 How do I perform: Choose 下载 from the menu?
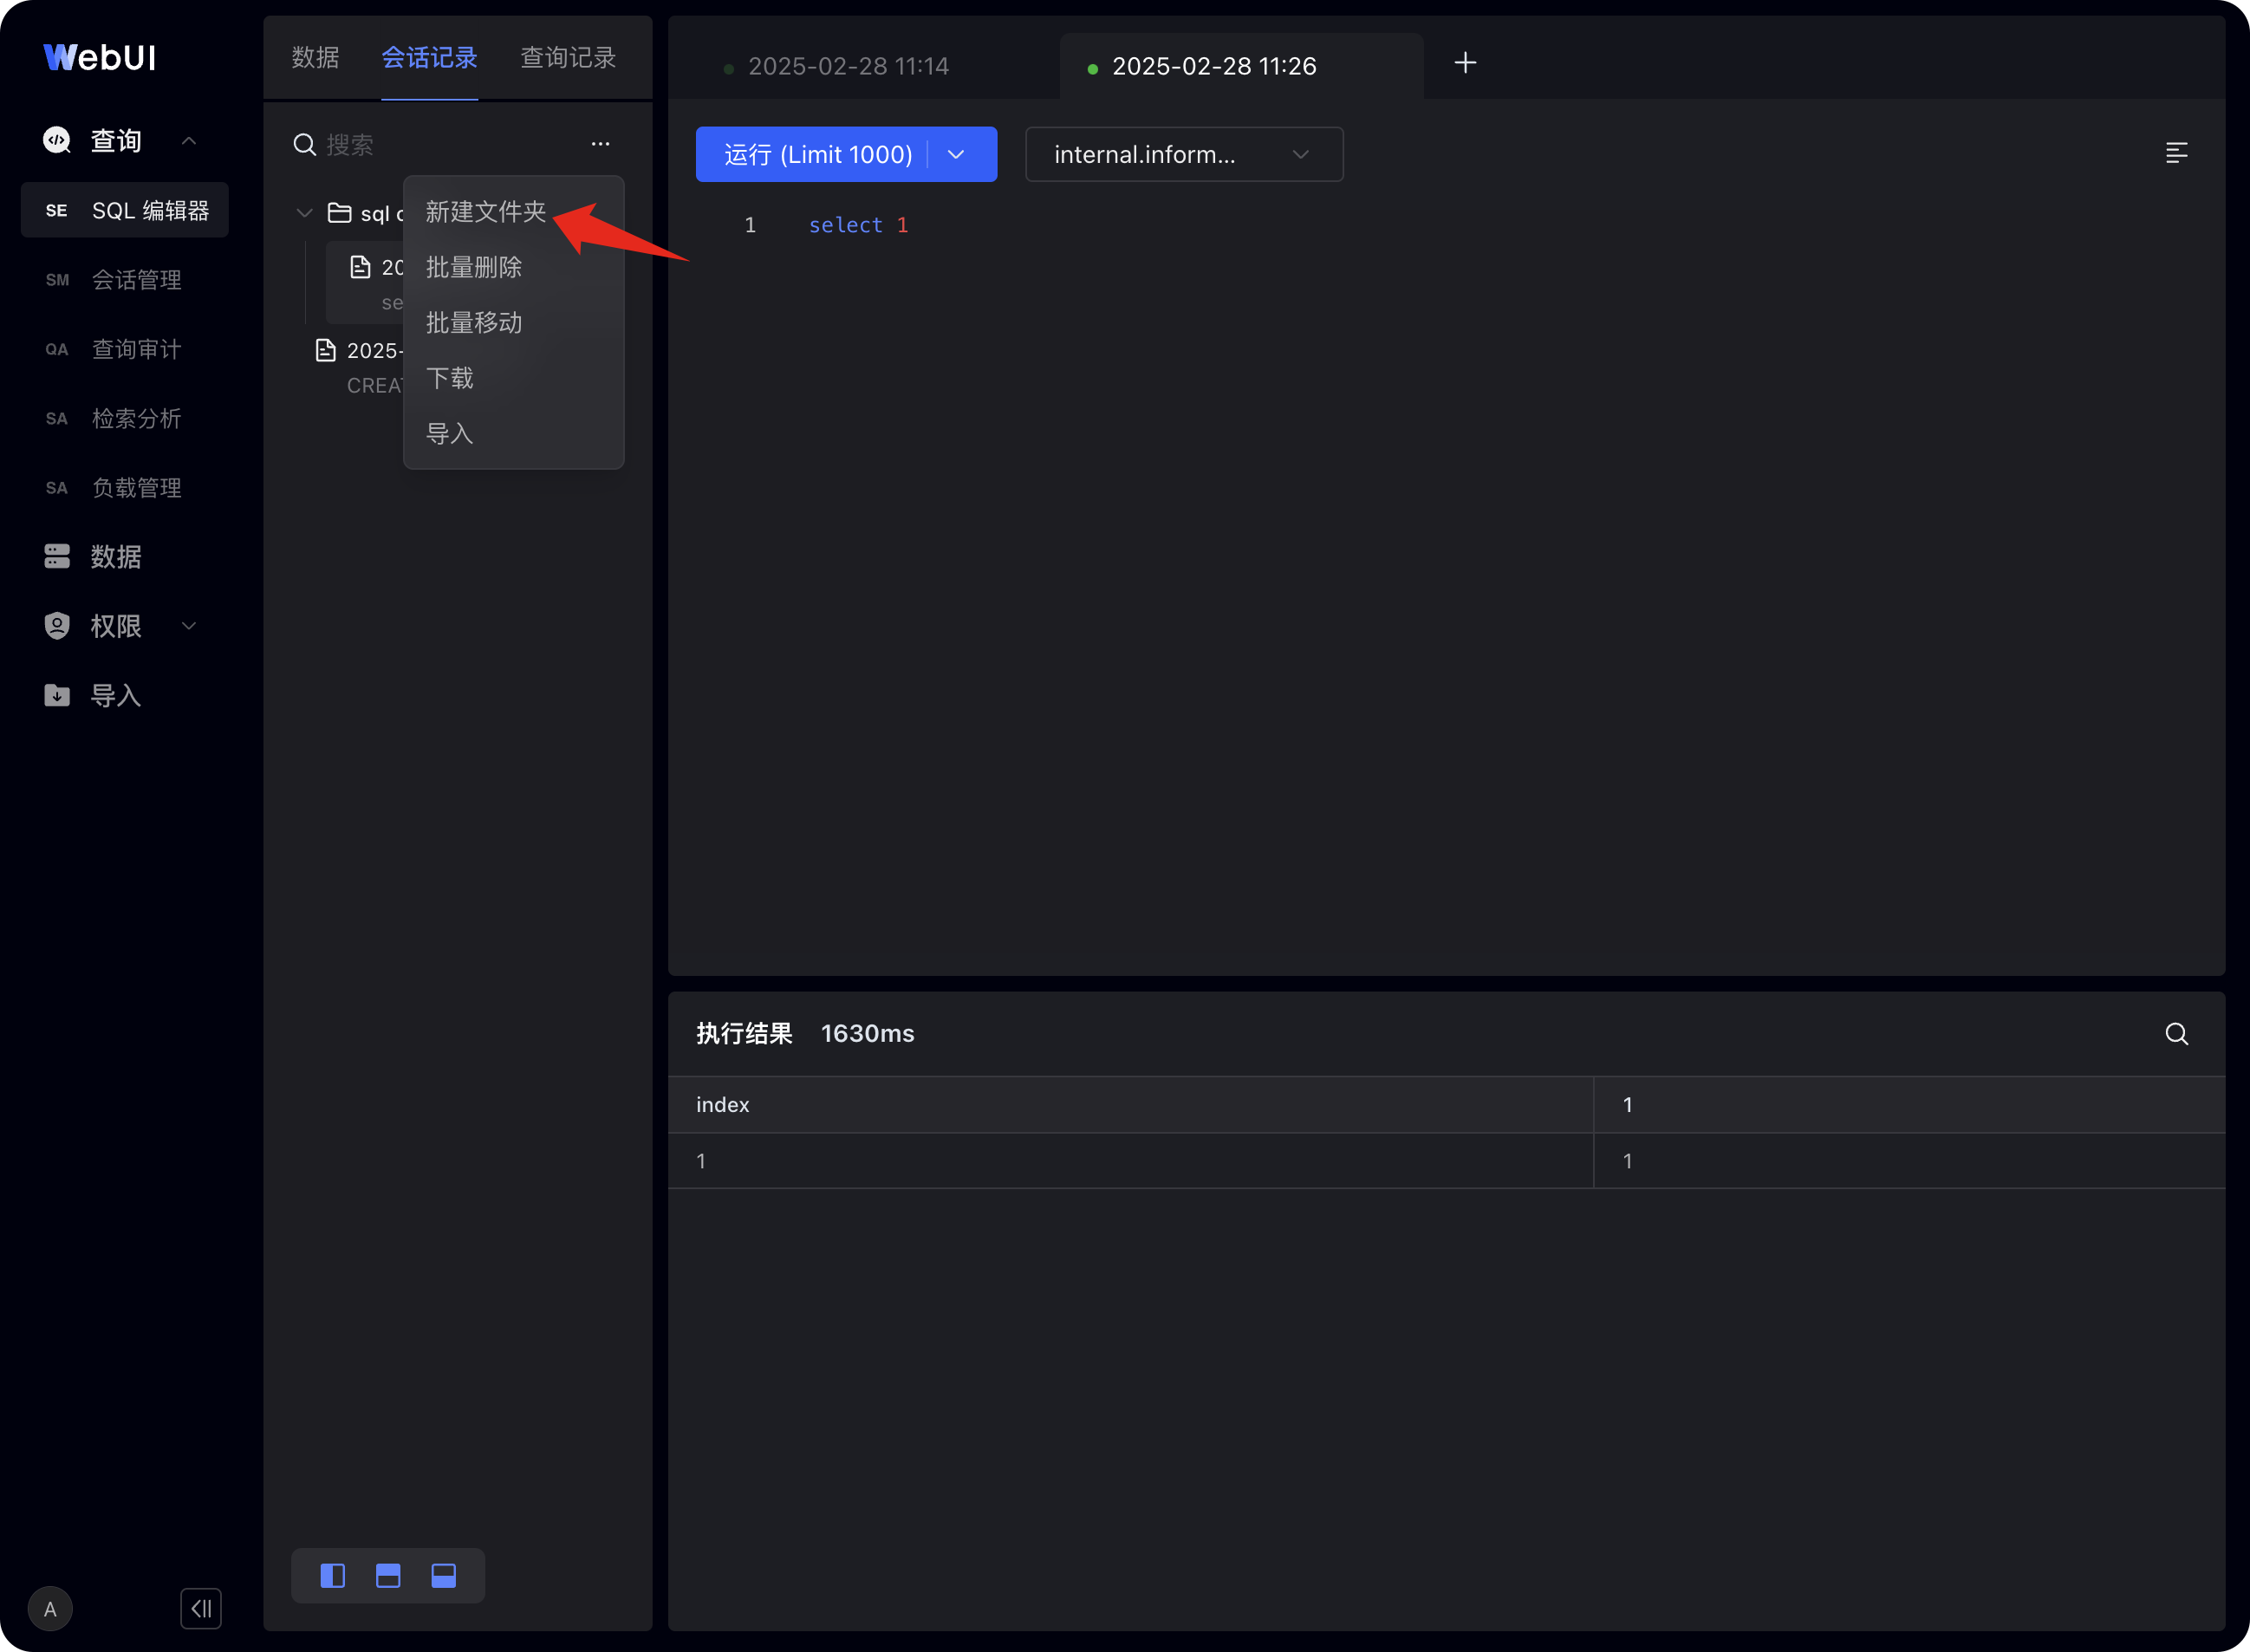coord(450,378)
